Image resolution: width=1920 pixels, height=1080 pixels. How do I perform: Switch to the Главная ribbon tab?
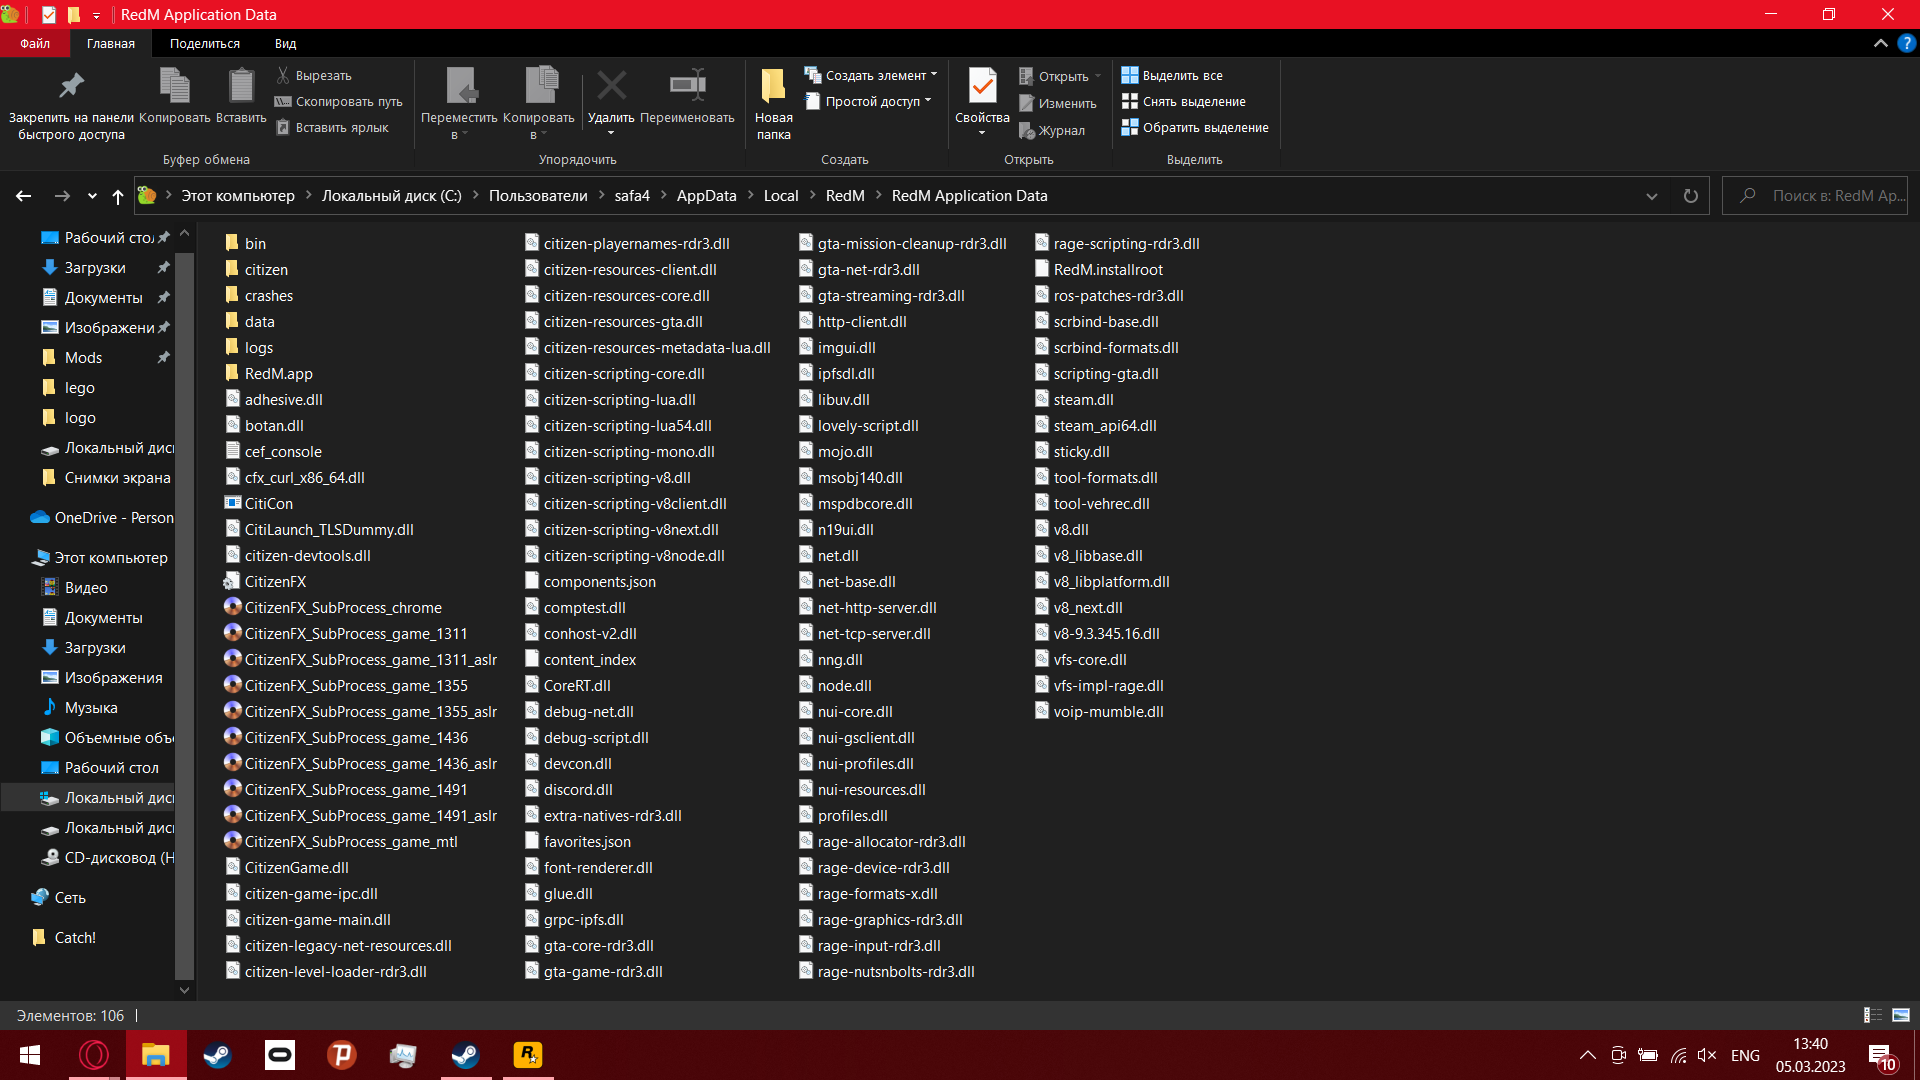pos(110,43)
